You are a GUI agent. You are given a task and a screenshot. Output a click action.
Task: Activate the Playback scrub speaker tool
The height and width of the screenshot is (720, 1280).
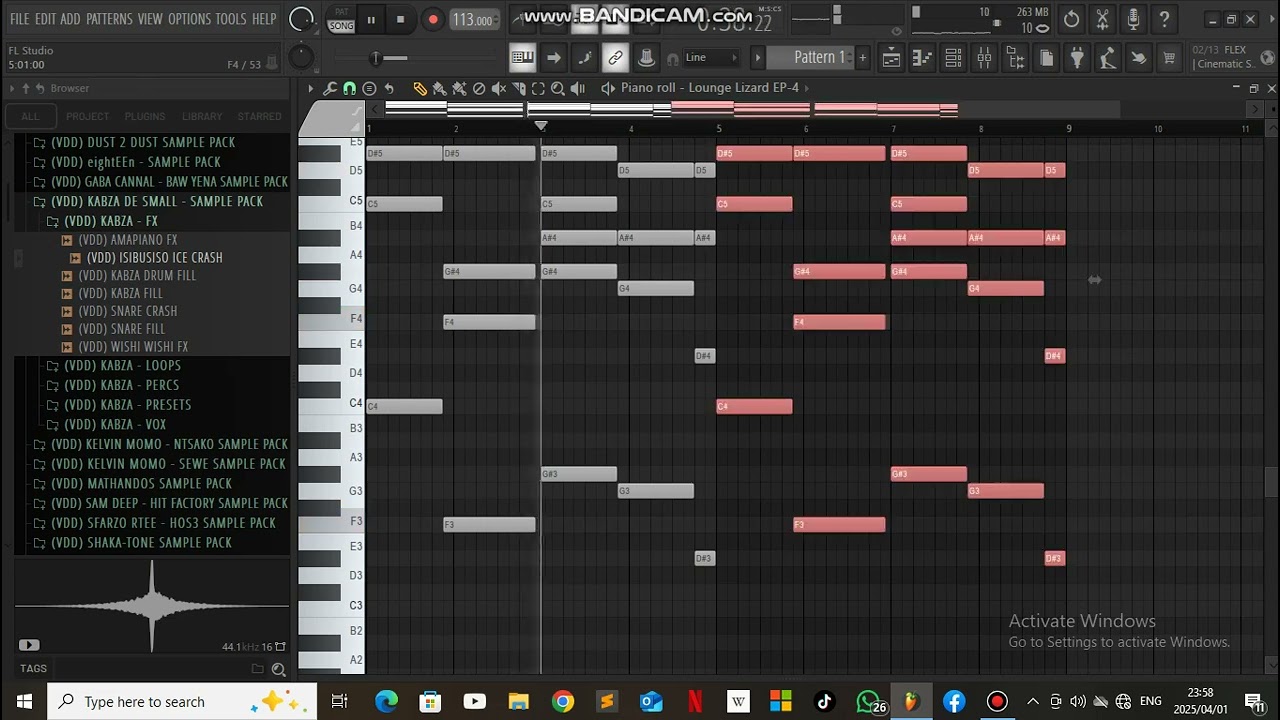pyautogui.click(x=578, y=89)
